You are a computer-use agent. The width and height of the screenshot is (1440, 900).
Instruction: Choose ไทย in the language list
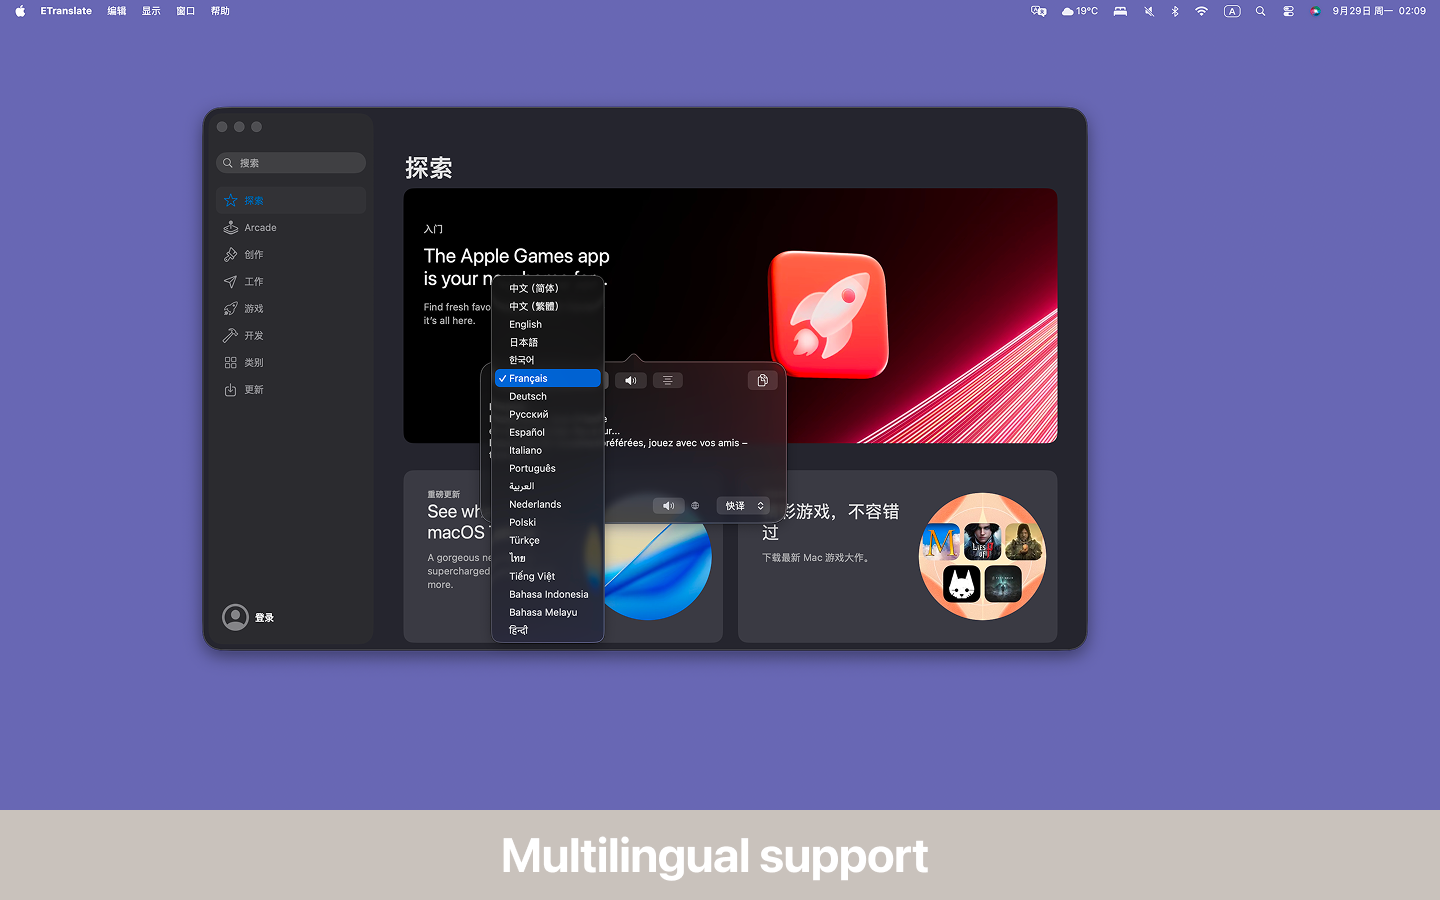pos(548,558)
